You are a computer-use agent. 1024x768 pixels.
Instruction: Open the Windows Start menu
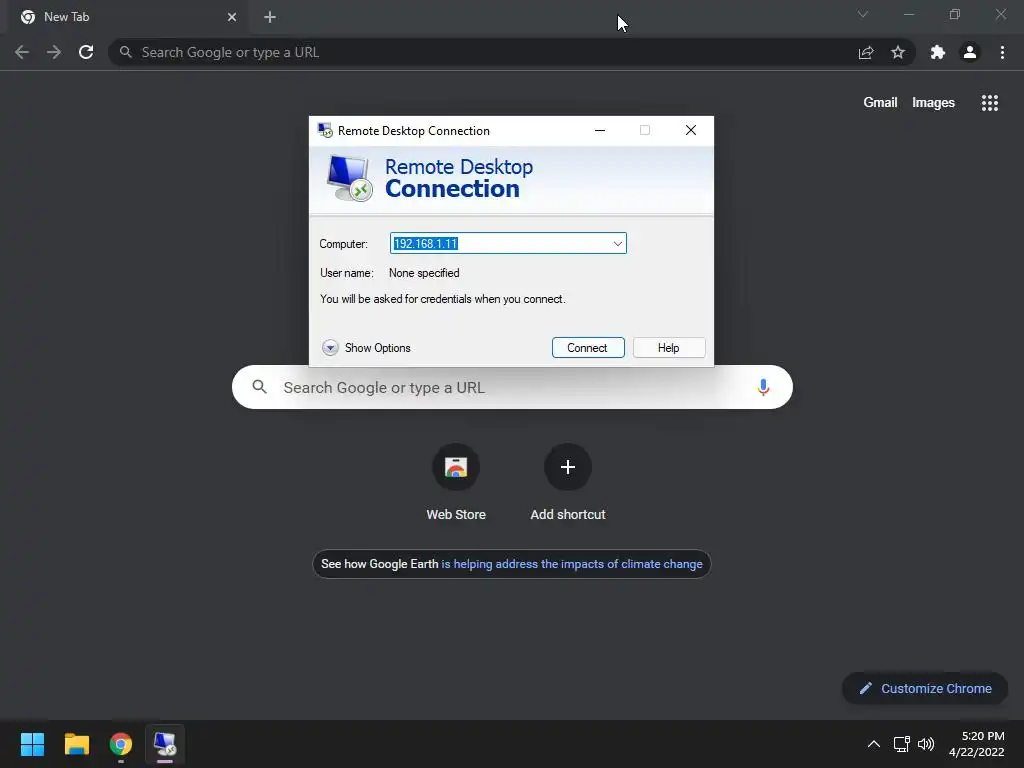point(32,744)
